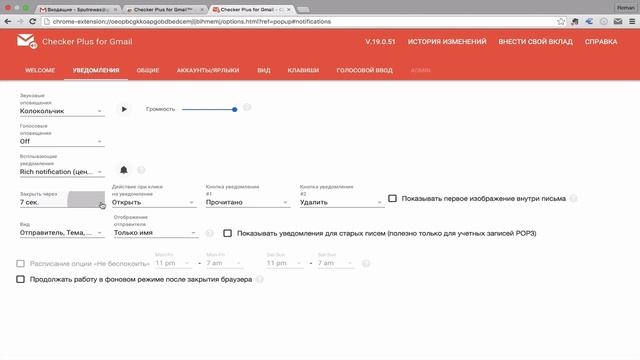This screenshot has height=360, width=640.
Task: Bookmark the page with the star icon
Action: [561, 22]
